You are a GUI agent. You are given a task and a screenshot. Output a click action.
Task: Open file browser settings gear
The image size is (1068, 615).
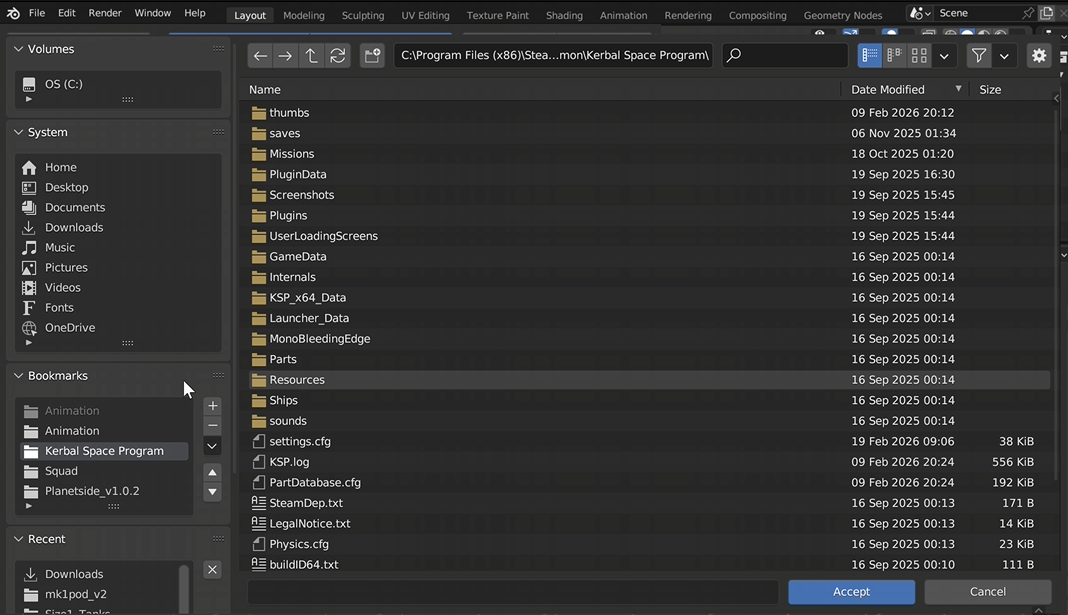tap(1039, 56)
